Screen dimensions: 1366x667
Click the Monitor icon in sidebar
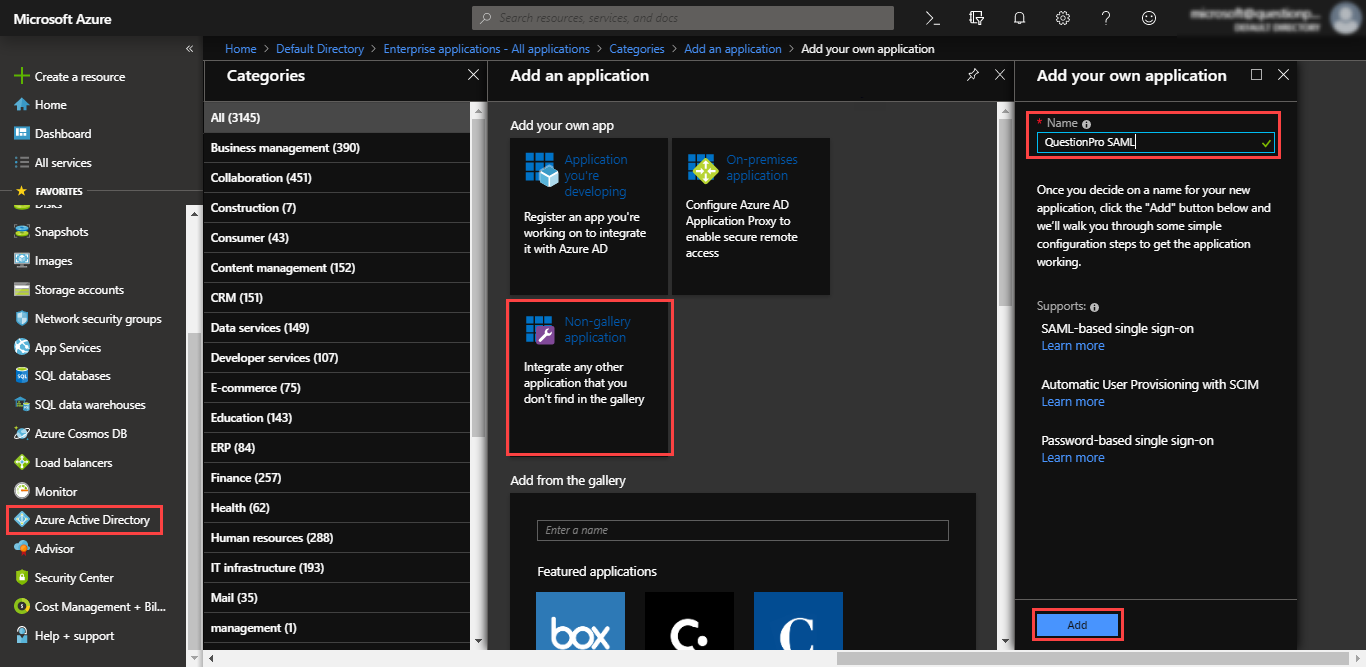tap(22, 491)
